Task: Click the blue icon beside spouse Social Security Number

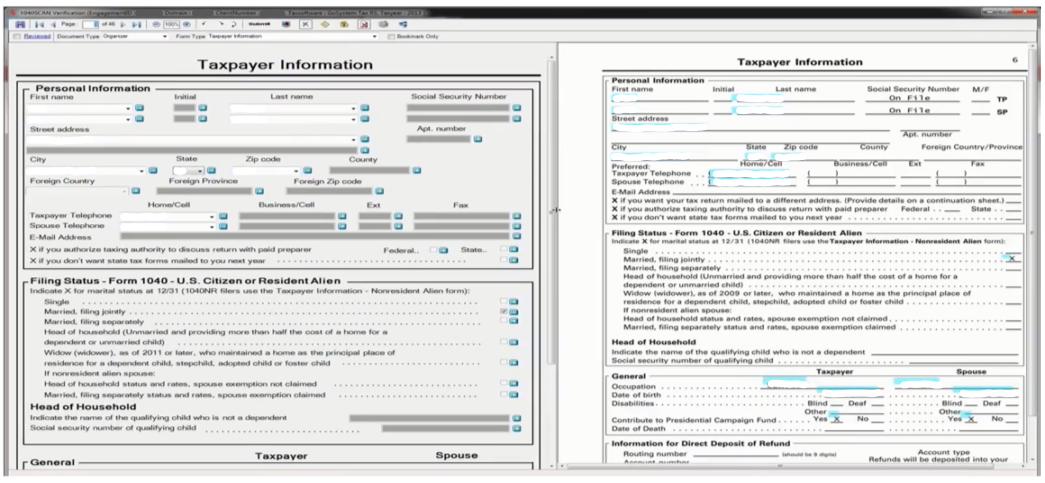Action: [x=517, y=119]
